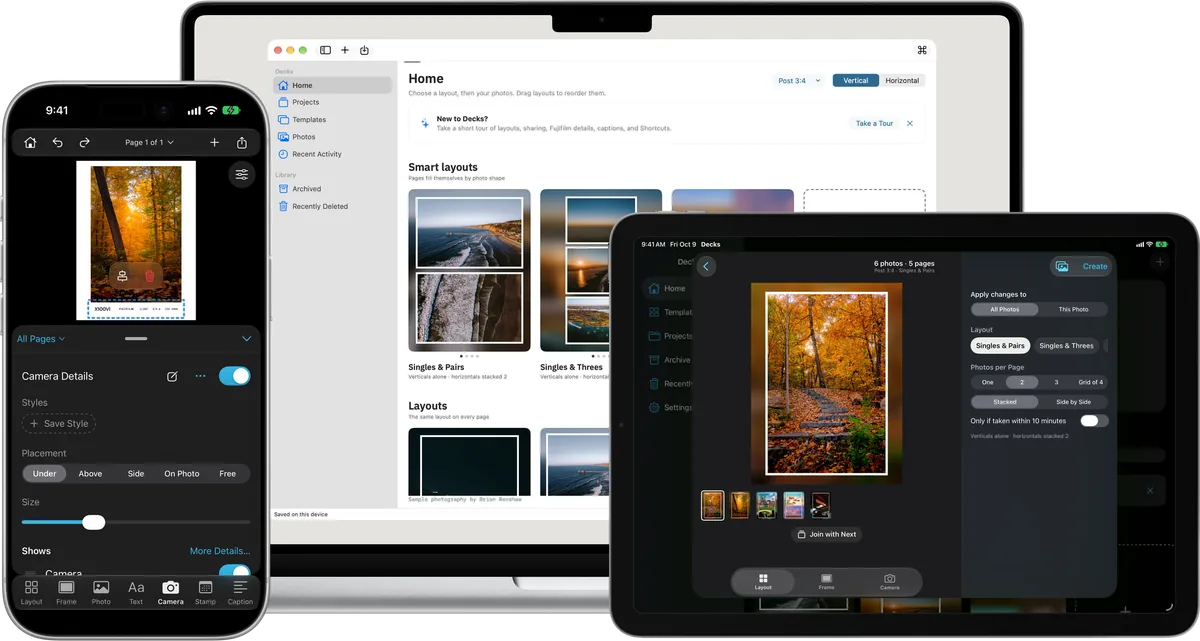Click the command key icon in Mac window
The width and height of the screenshot is (1200, 641).
point(922,50)
